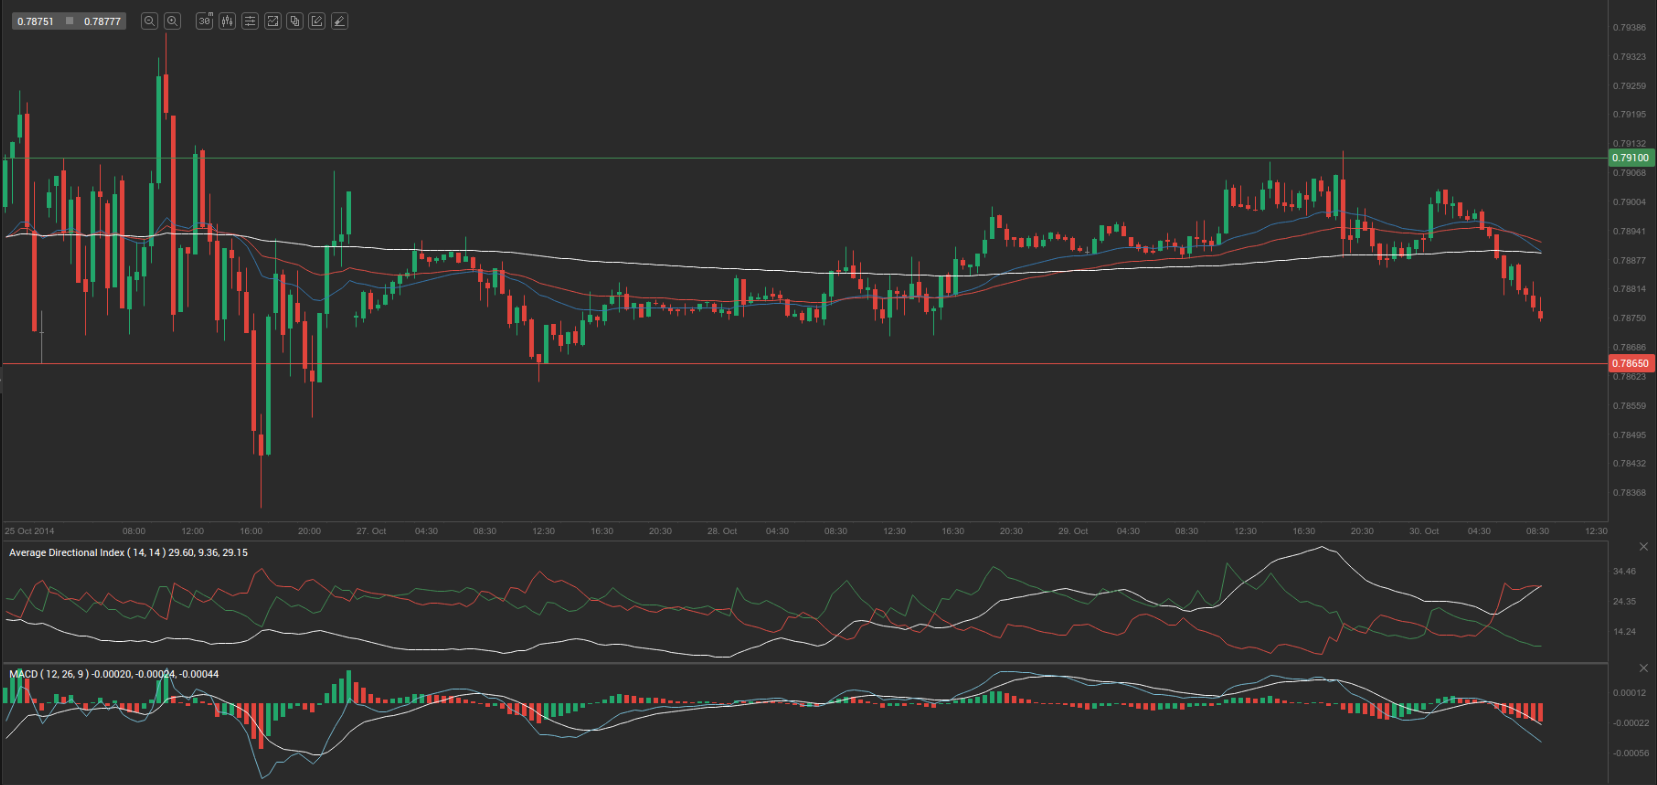
Task: Activate the eraser drawing tool
Action: [x=340, y=21]
